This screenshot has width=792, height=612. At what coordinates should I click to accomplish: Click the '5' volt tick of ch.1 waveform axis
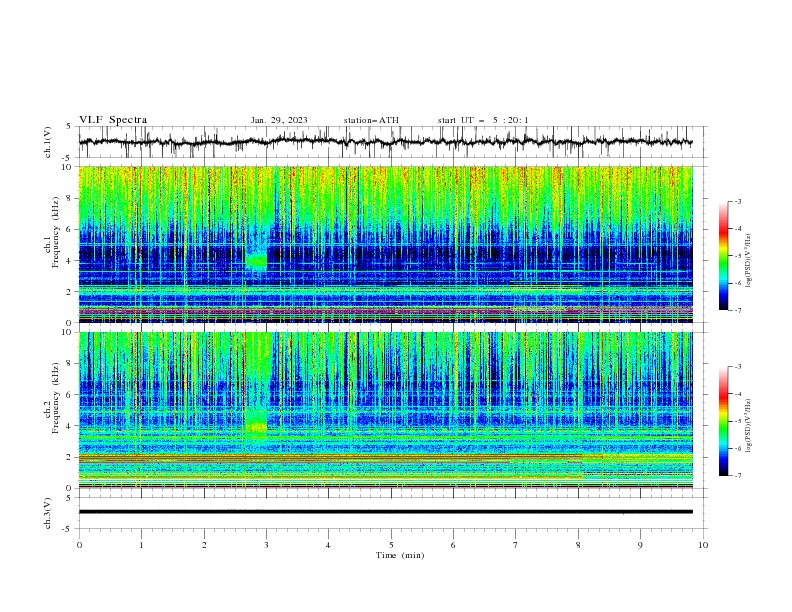[x=69, y=127]
